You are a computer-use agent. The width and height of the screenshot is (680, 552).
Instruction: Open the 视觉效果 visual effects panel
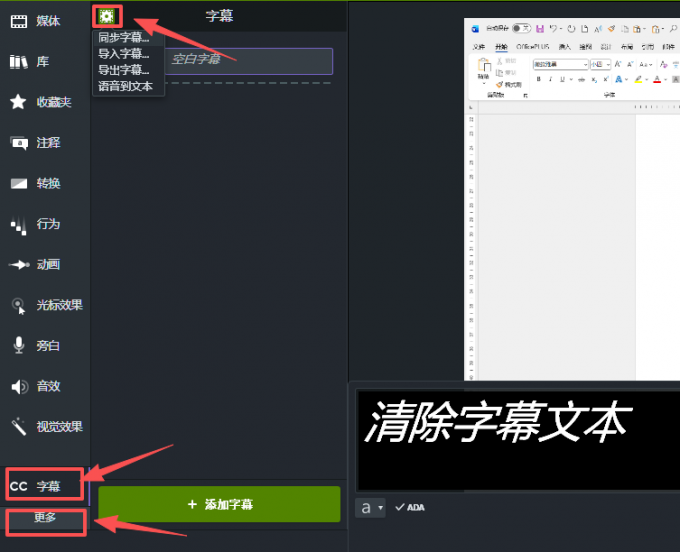coord(47,427)
